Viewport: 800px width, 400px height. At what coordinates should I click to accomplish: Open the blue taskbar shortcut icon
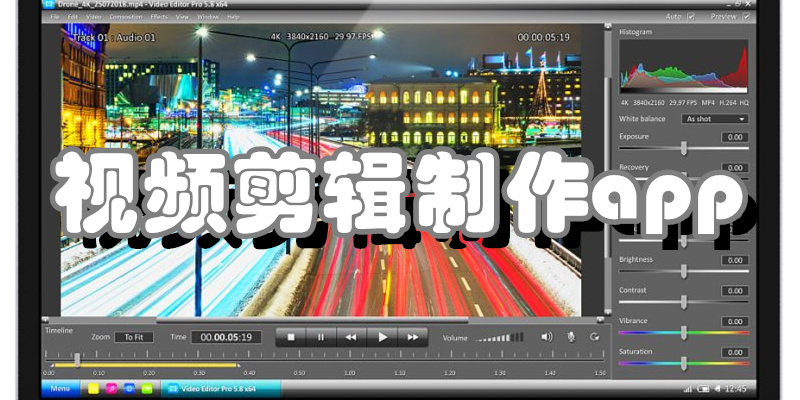129,389
